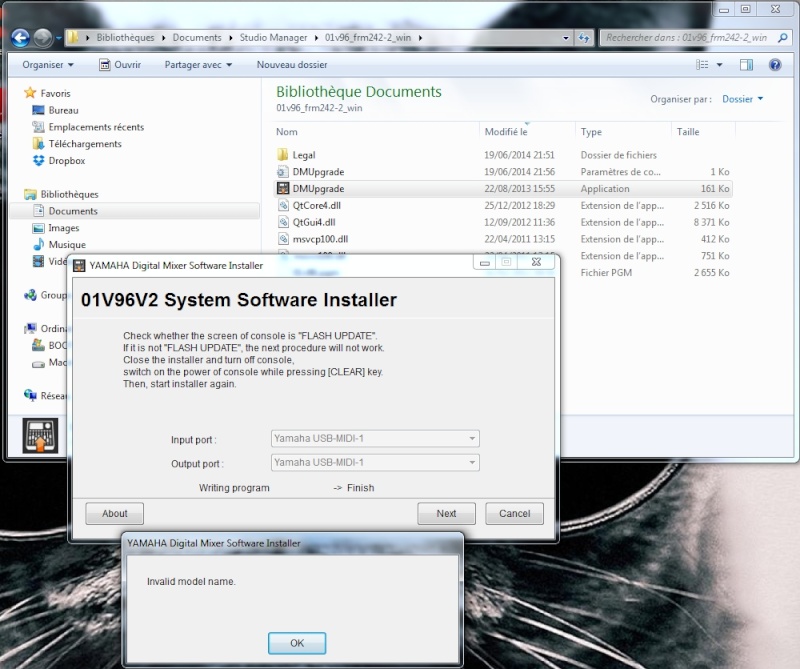Expand the address bar history dropdown
Screen dimensions: 800x669
[565, 38]
